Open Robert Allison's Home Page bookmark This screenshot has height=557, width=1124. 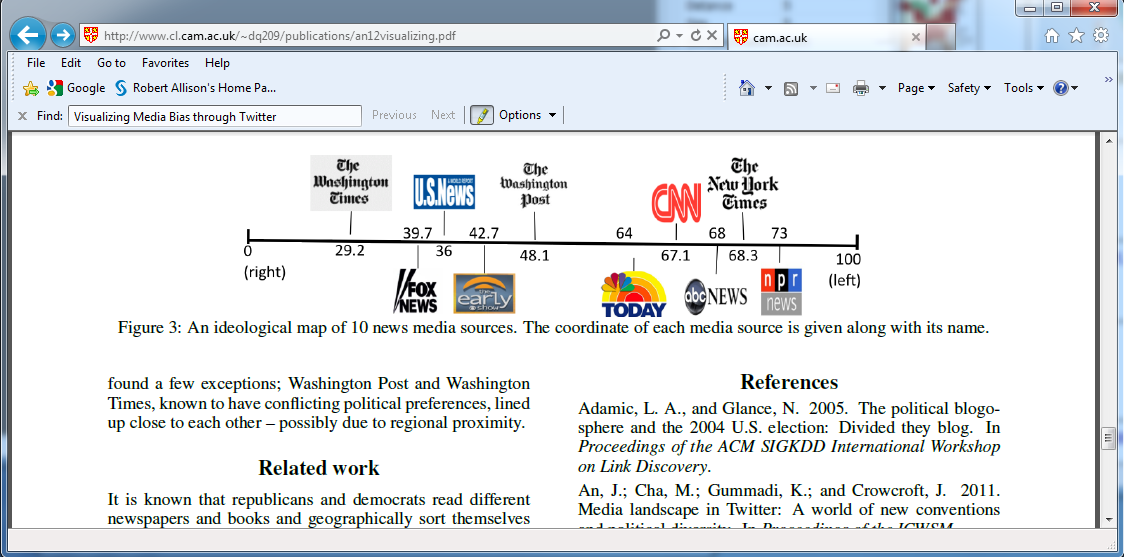195,88
